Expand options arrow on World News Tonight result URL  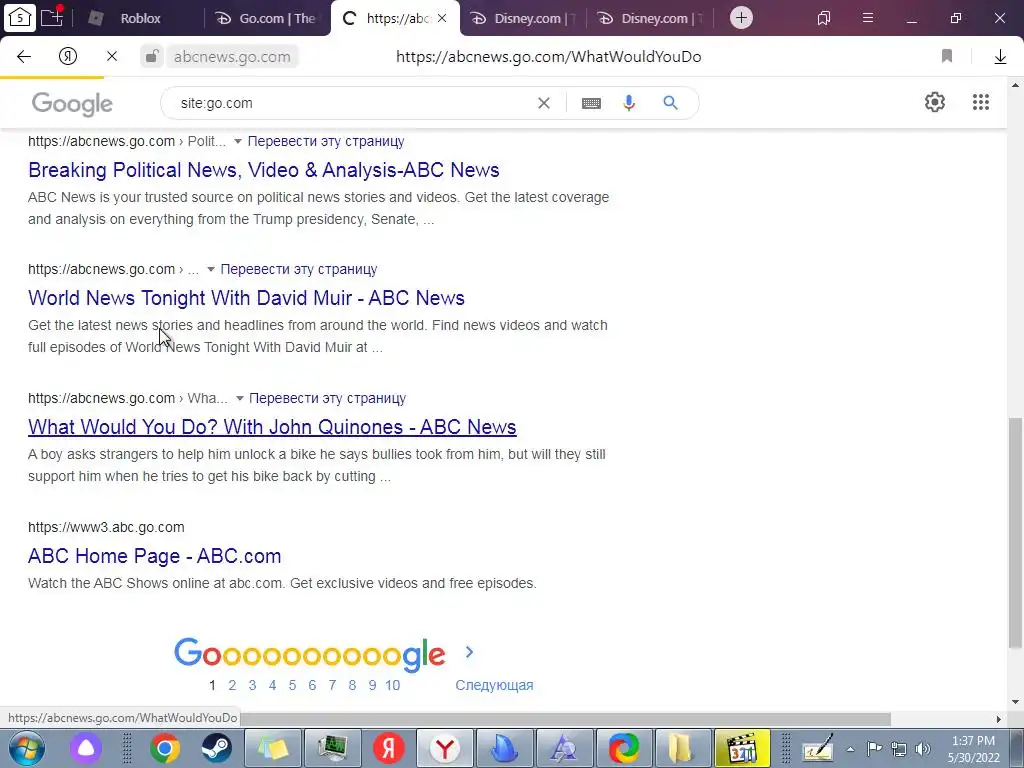click(211, 270)
